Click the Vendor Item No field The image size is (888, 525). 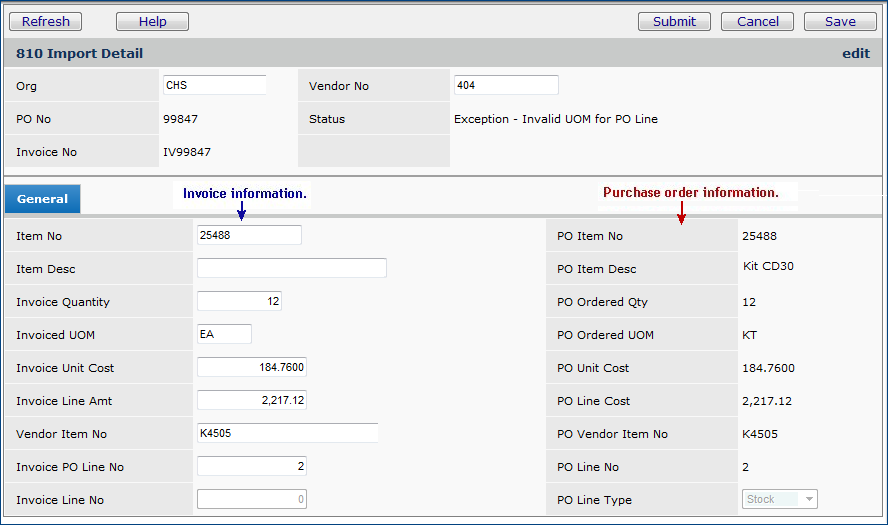click(287, 434)
